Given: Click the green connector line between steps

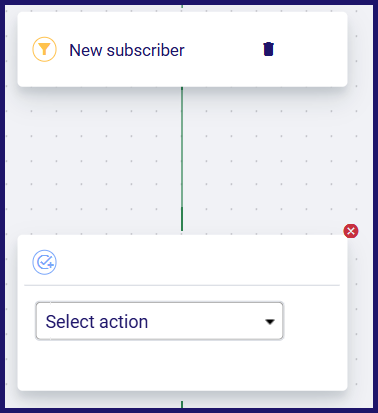Looking at the screenshot, I should (x=182, y=159).
